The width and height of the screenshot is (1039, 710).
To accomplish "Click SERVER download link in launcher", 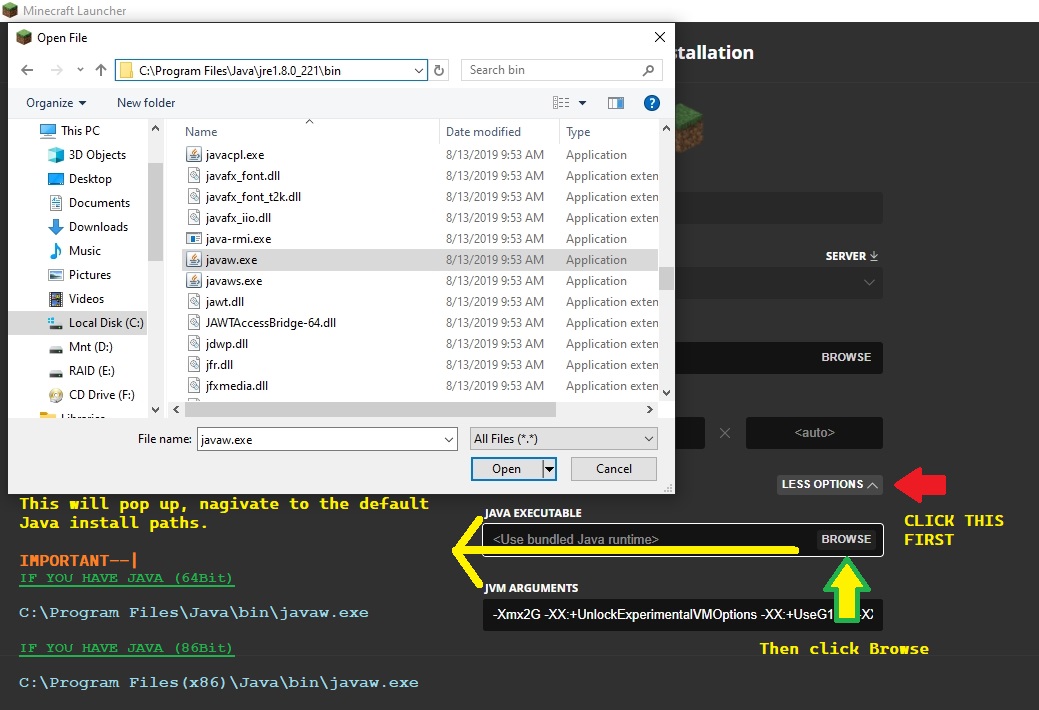I will [x=851, y=256].
